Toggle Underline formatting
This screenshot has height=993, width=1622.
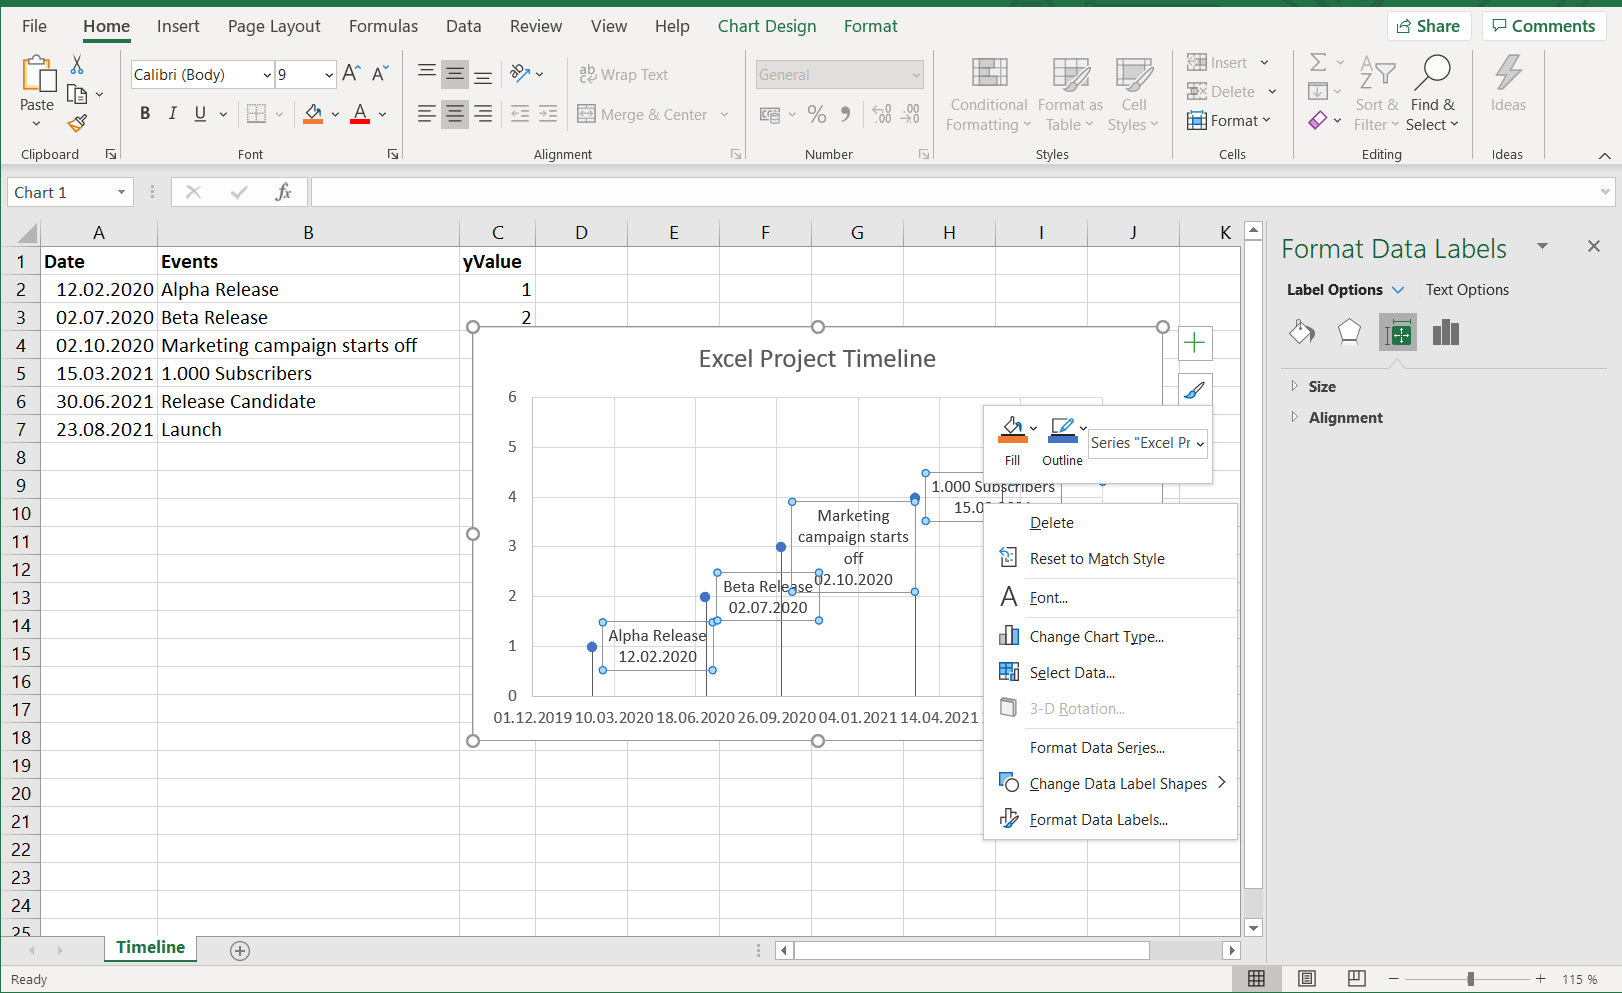[x=199, y=113]
